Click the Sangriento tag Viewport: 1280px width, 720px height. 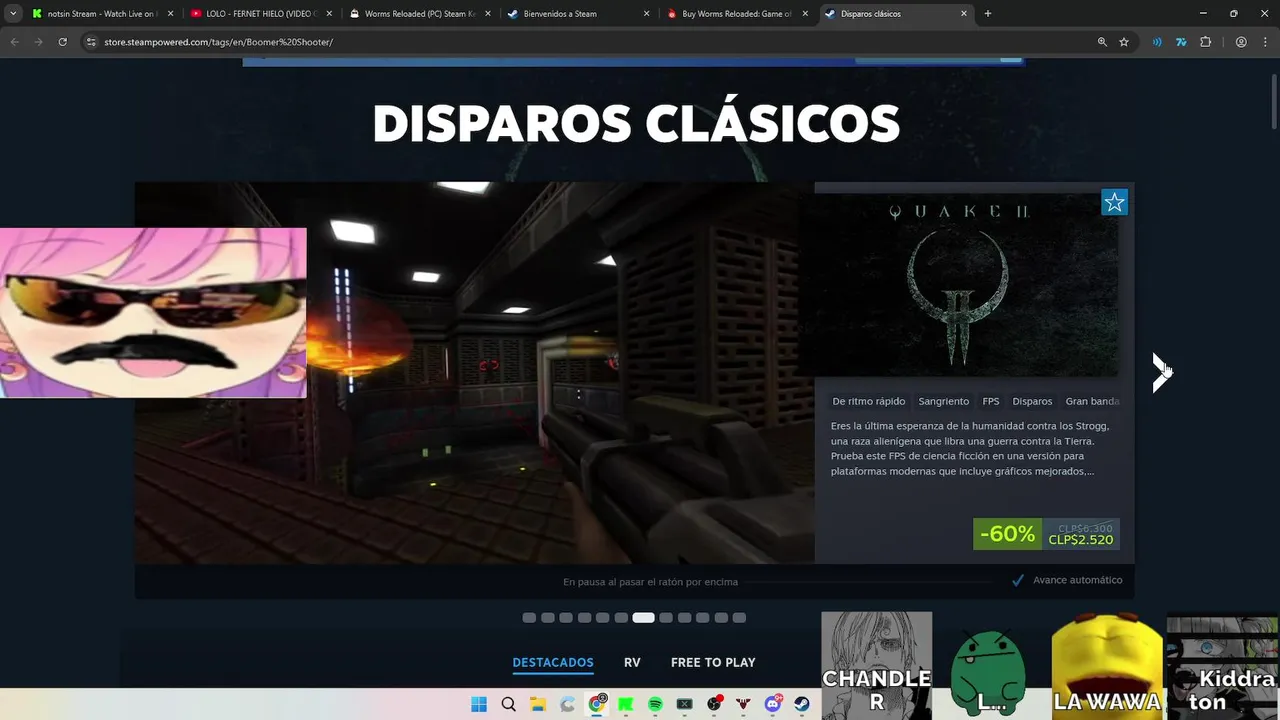[943, 401]
